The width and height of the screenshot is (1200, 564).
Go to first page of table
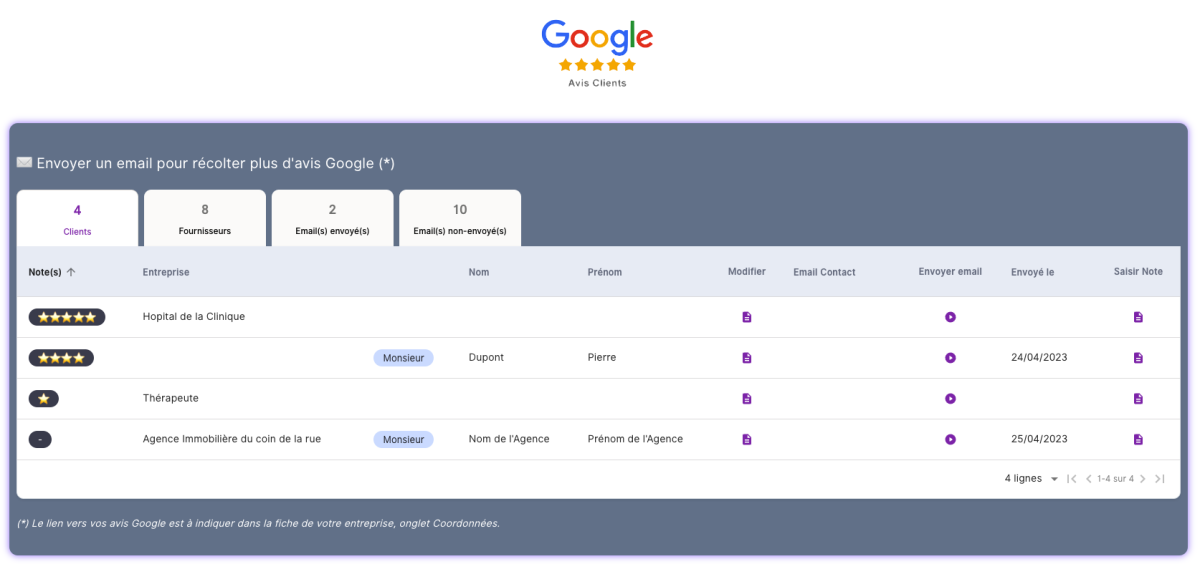click(1072, 479)
